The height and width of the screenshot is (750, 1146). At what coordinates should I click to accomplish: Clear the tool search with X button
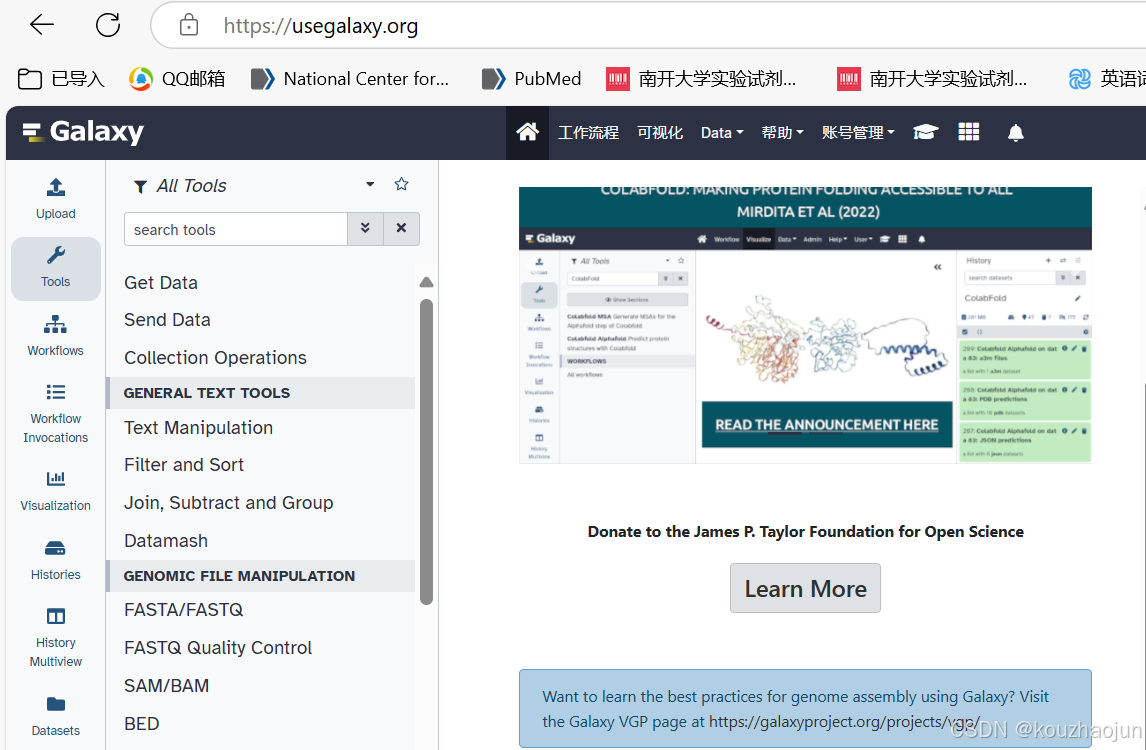click(401, 229)
